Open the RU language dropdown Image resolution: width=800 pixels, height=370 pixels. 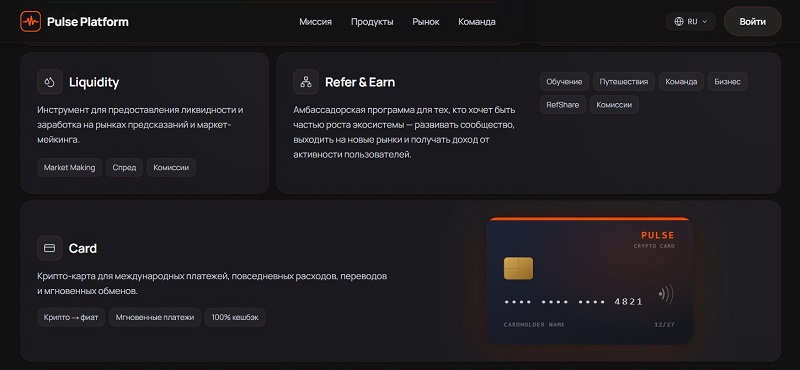(x=691, y=21)
